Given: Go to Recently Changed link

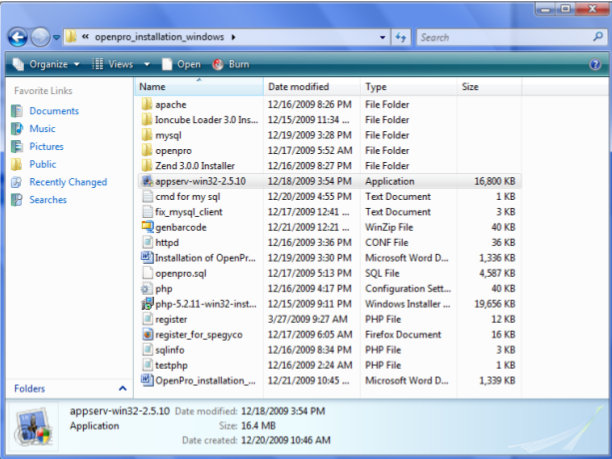Looking at the screenshot, I should (x=67, y=182).
